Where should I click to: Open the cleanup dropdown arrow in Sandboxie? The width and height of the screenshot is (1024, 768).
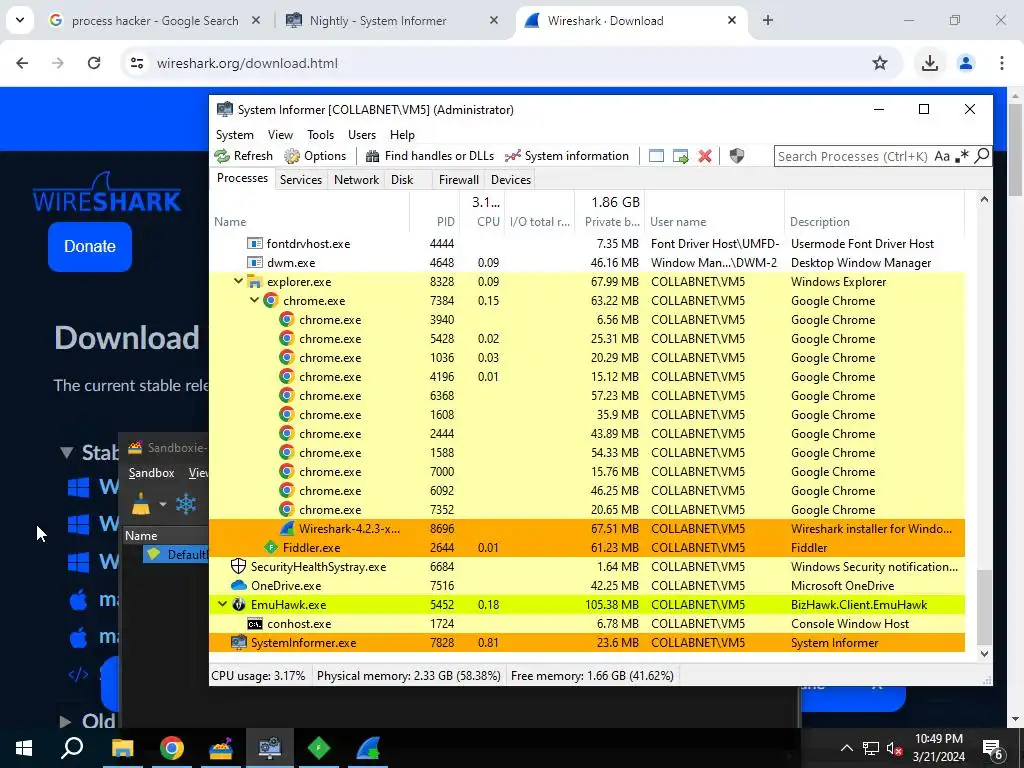point(163,504)
